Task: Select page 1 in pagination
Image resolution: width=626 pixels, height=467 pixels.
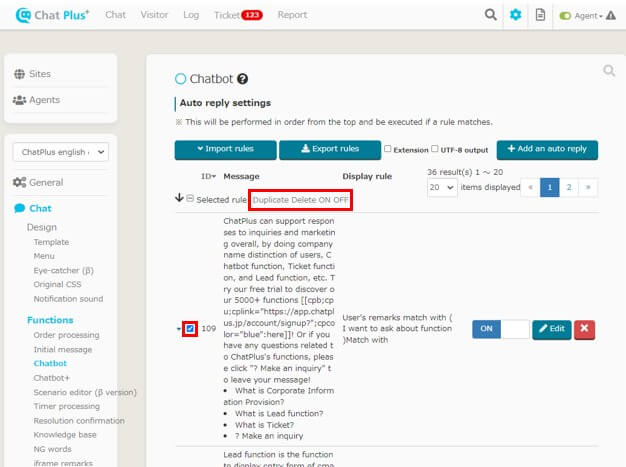Action: coord(550,187)
